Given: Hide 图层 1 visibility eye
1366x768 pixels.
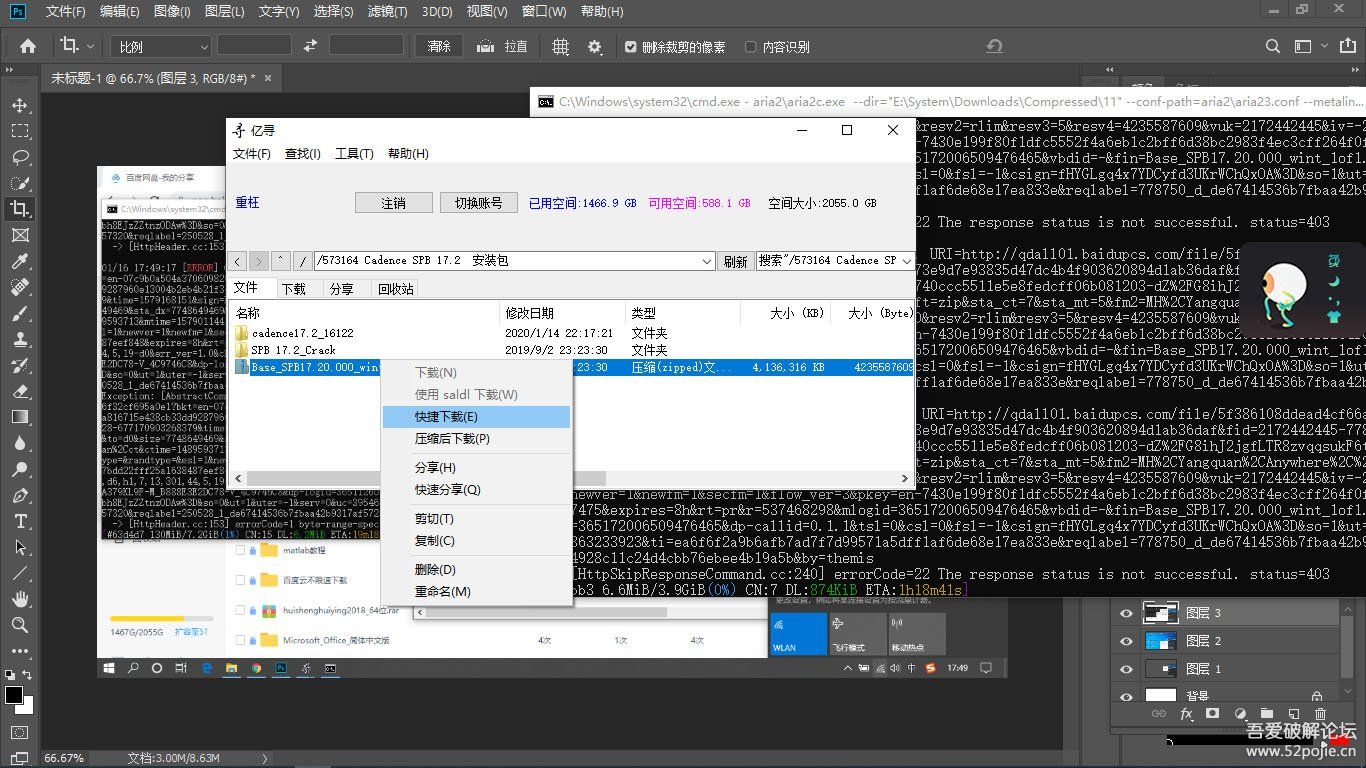Looking at the screenshot, I should [1127, 669].
